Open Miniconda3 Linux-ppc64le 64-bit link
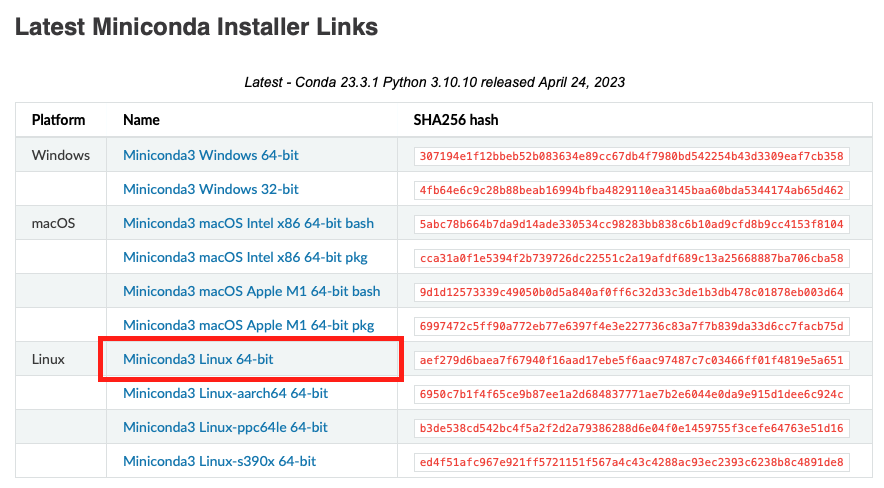884x488 pixels. point(226,427)
